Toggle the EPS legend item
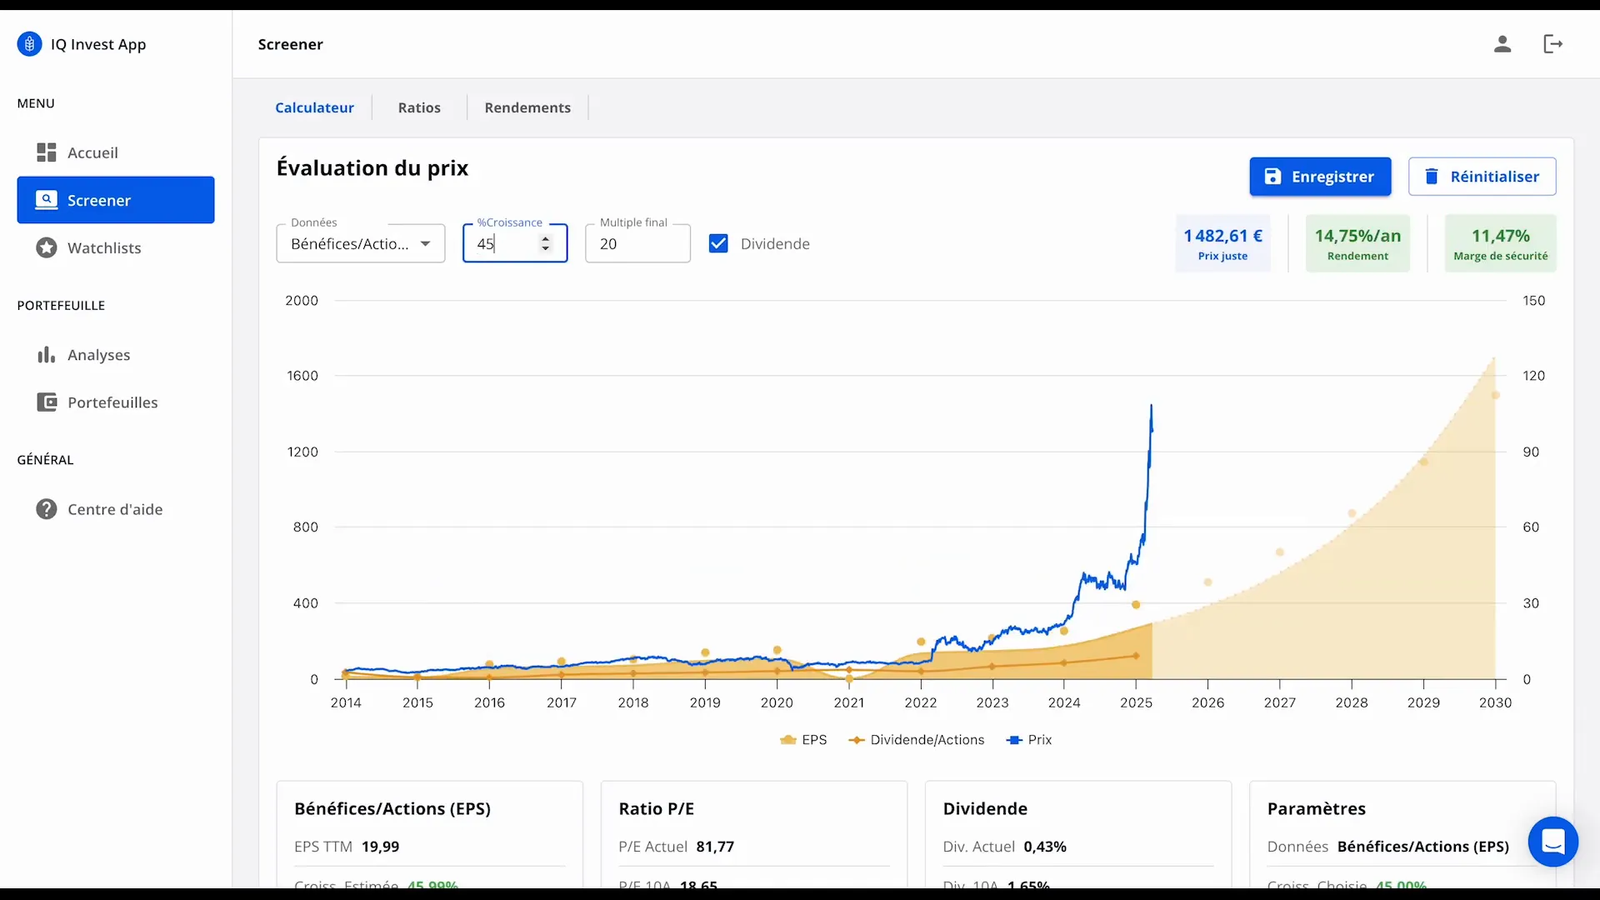Image resolution: width=1600 pixels, height=900 pixels. click(804, 740)
